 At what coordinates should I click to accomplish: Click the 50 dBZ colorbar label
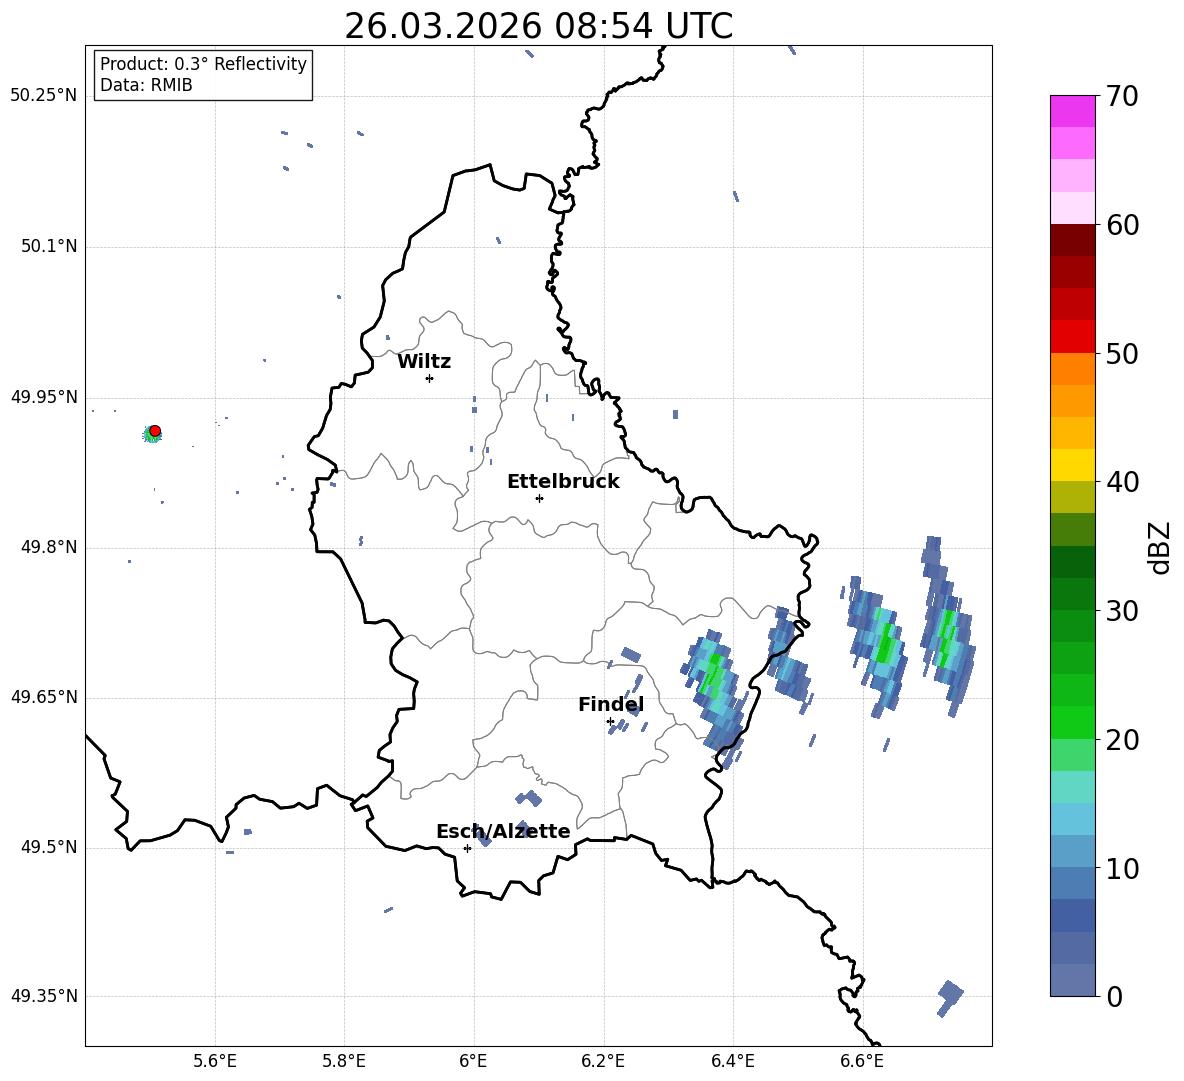[x=1122, y=353]
